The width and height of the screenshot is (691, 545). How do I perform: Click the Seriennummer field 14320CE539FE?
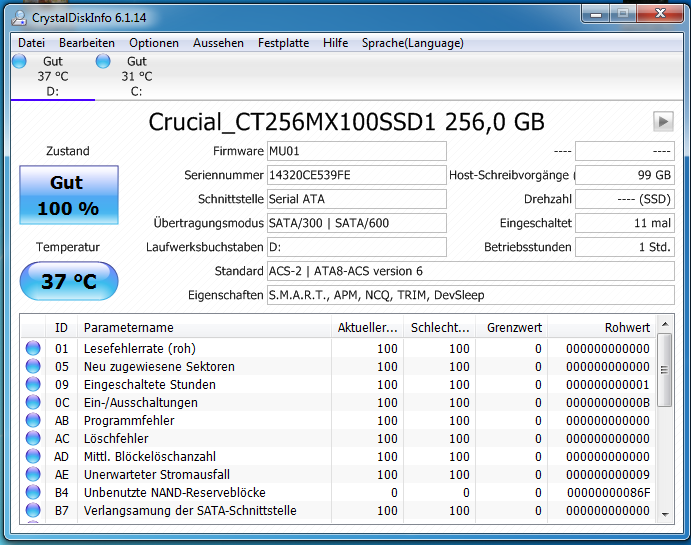[x=357, y=175]
